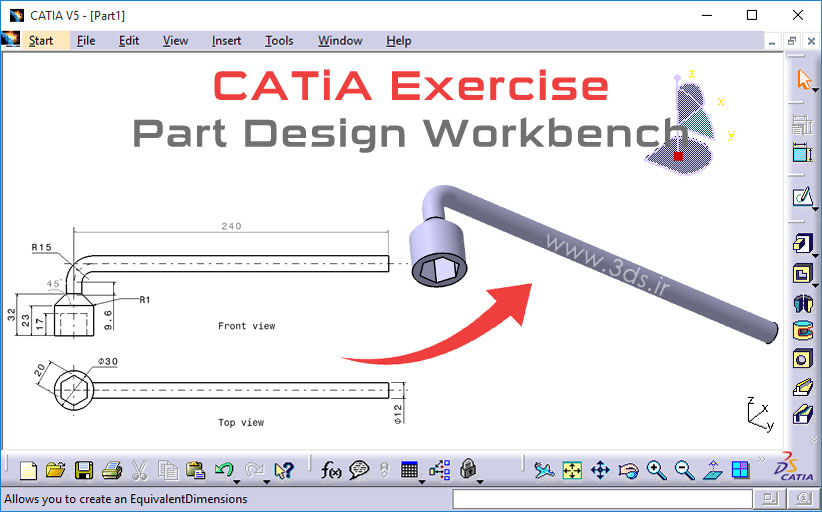Screen dimensions: 822x512
Task: Click the Fit All In icon
Action: pos(572,470)
